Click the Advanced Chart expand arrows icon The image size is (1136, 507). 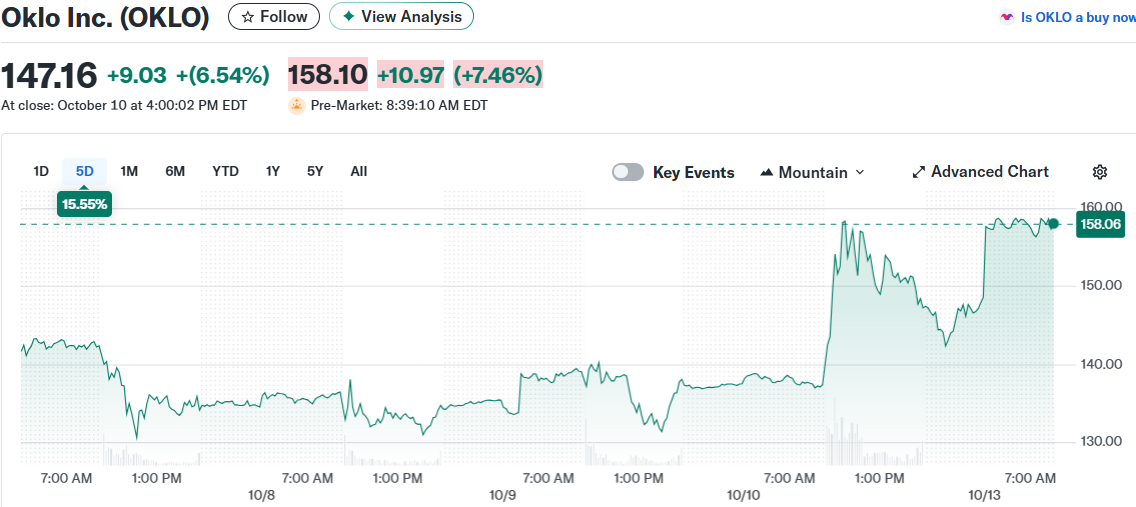click(919, 172)
